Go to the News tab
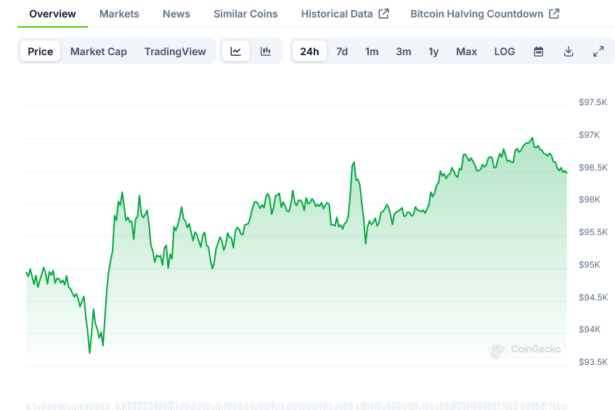This screenshot has height=410, width=615. point(176,14)
